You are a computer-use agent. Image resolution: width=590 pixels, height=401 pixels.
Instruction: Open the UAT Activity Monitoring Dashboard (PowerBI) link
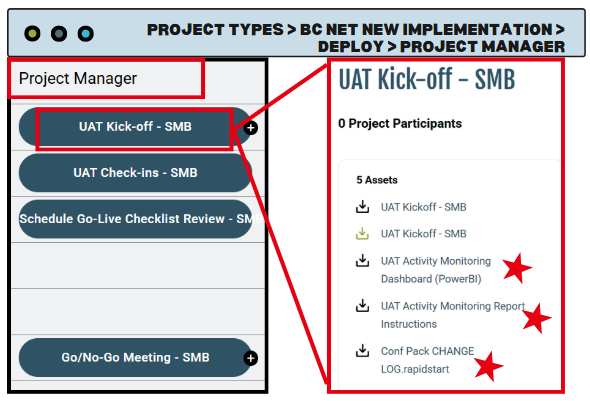436,270
